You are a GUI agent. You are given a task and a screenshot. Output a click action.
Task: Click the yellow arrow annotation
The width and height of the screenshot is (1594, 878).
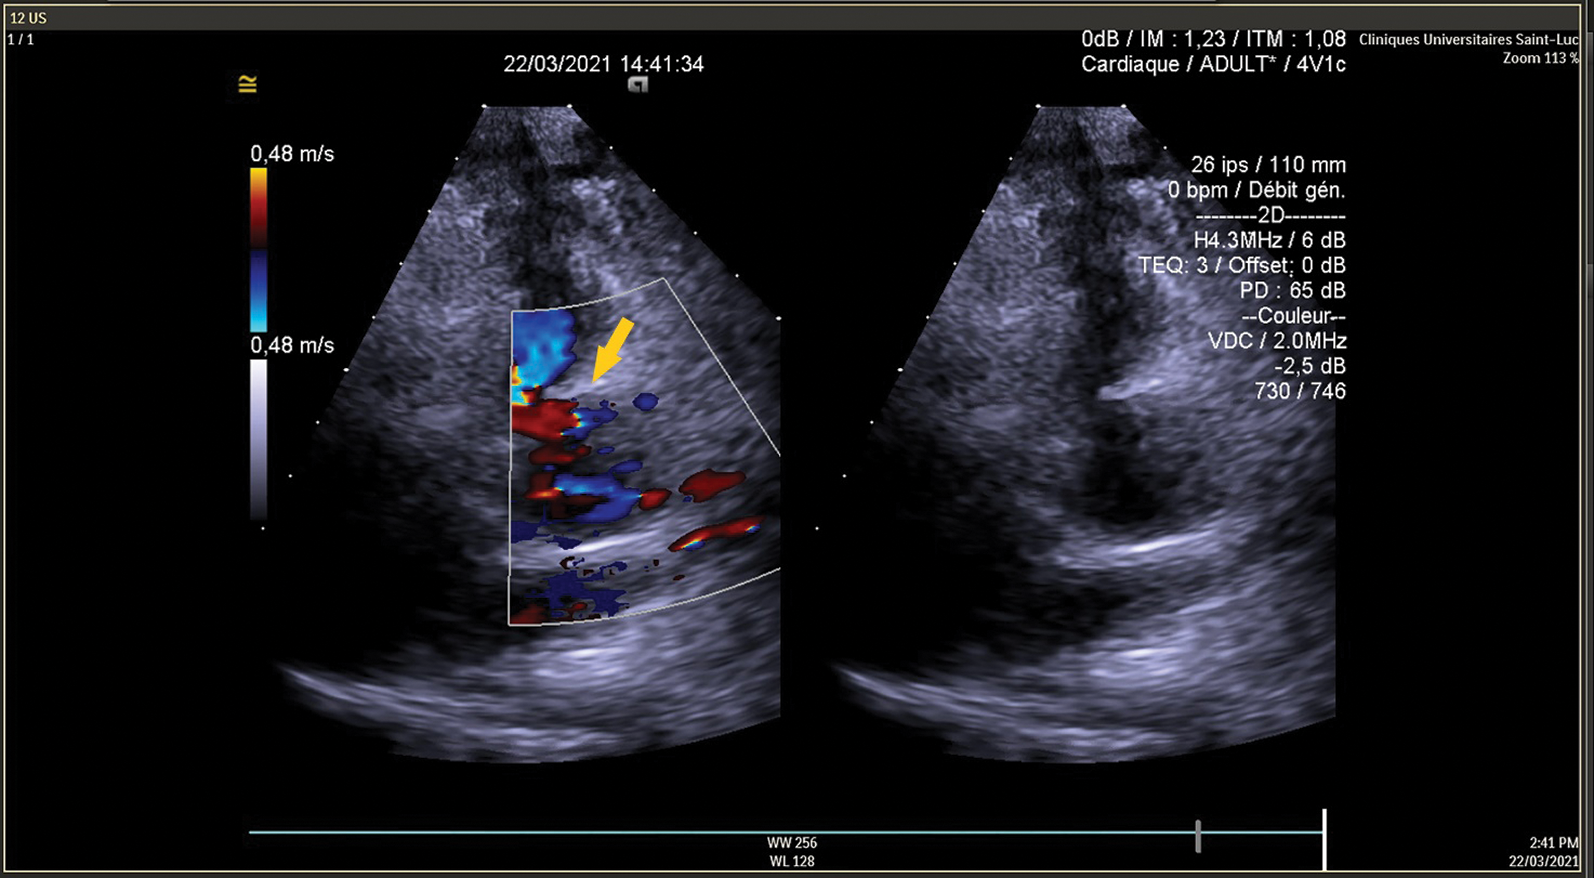[612, 349]
